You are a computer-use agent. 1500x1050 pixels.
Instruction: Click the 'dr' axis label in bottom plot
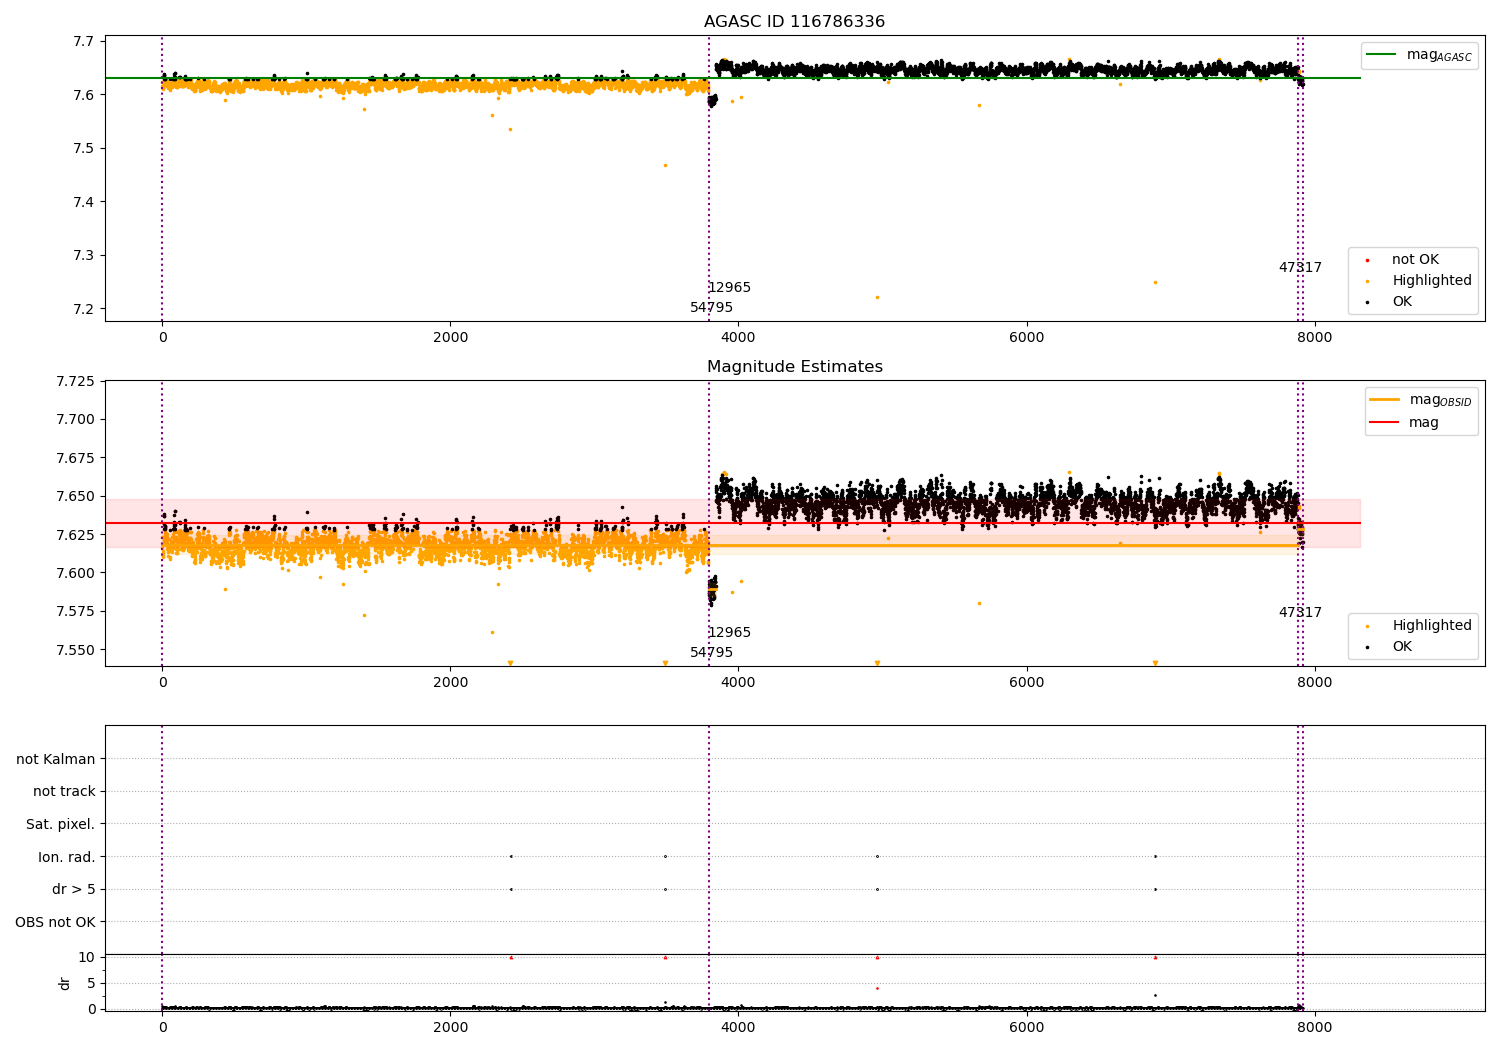coord(65,983)
